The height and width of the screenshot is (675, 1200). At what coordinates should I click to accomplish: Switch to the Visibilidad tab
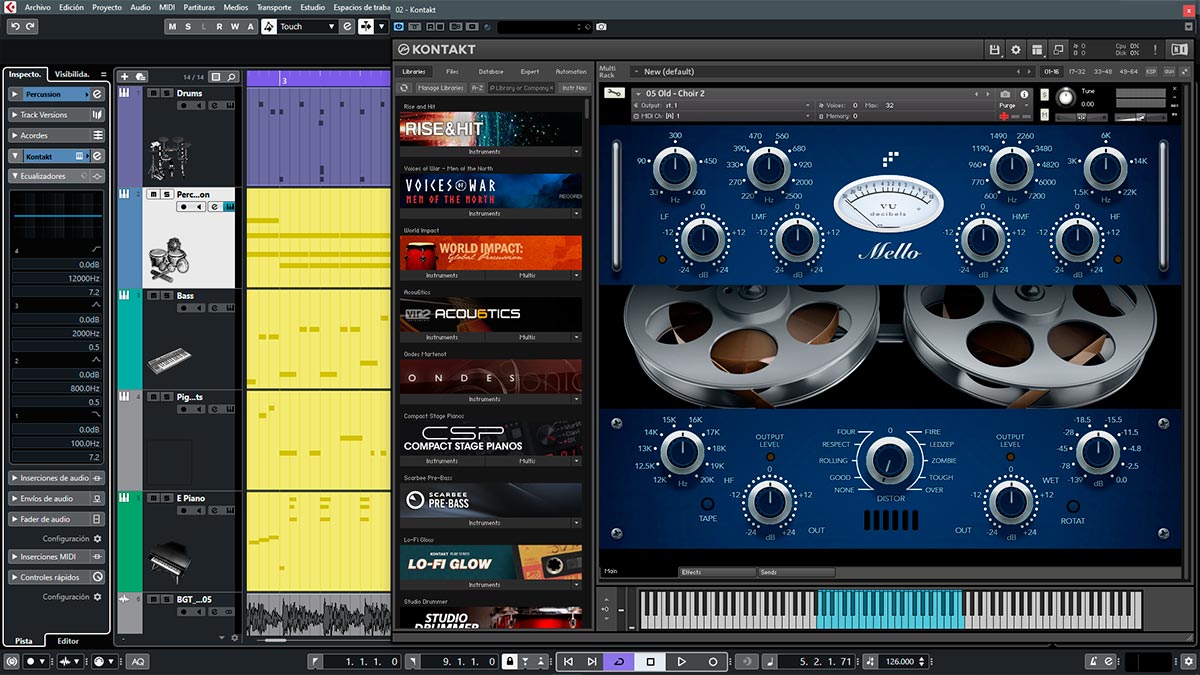coord(72,73)
